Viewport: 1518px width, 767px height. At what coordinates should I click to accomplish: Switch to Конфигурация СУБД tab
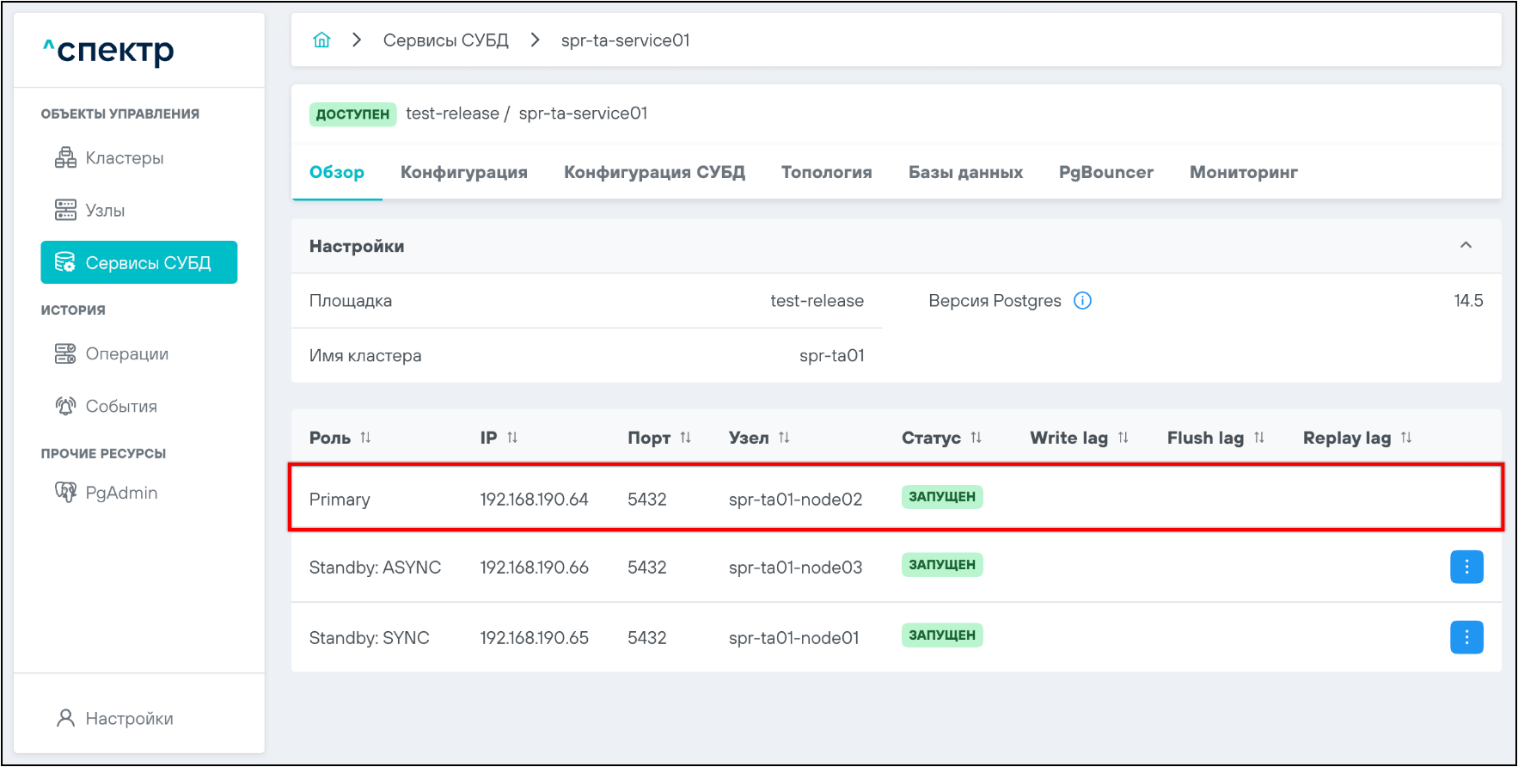[654, 172]
